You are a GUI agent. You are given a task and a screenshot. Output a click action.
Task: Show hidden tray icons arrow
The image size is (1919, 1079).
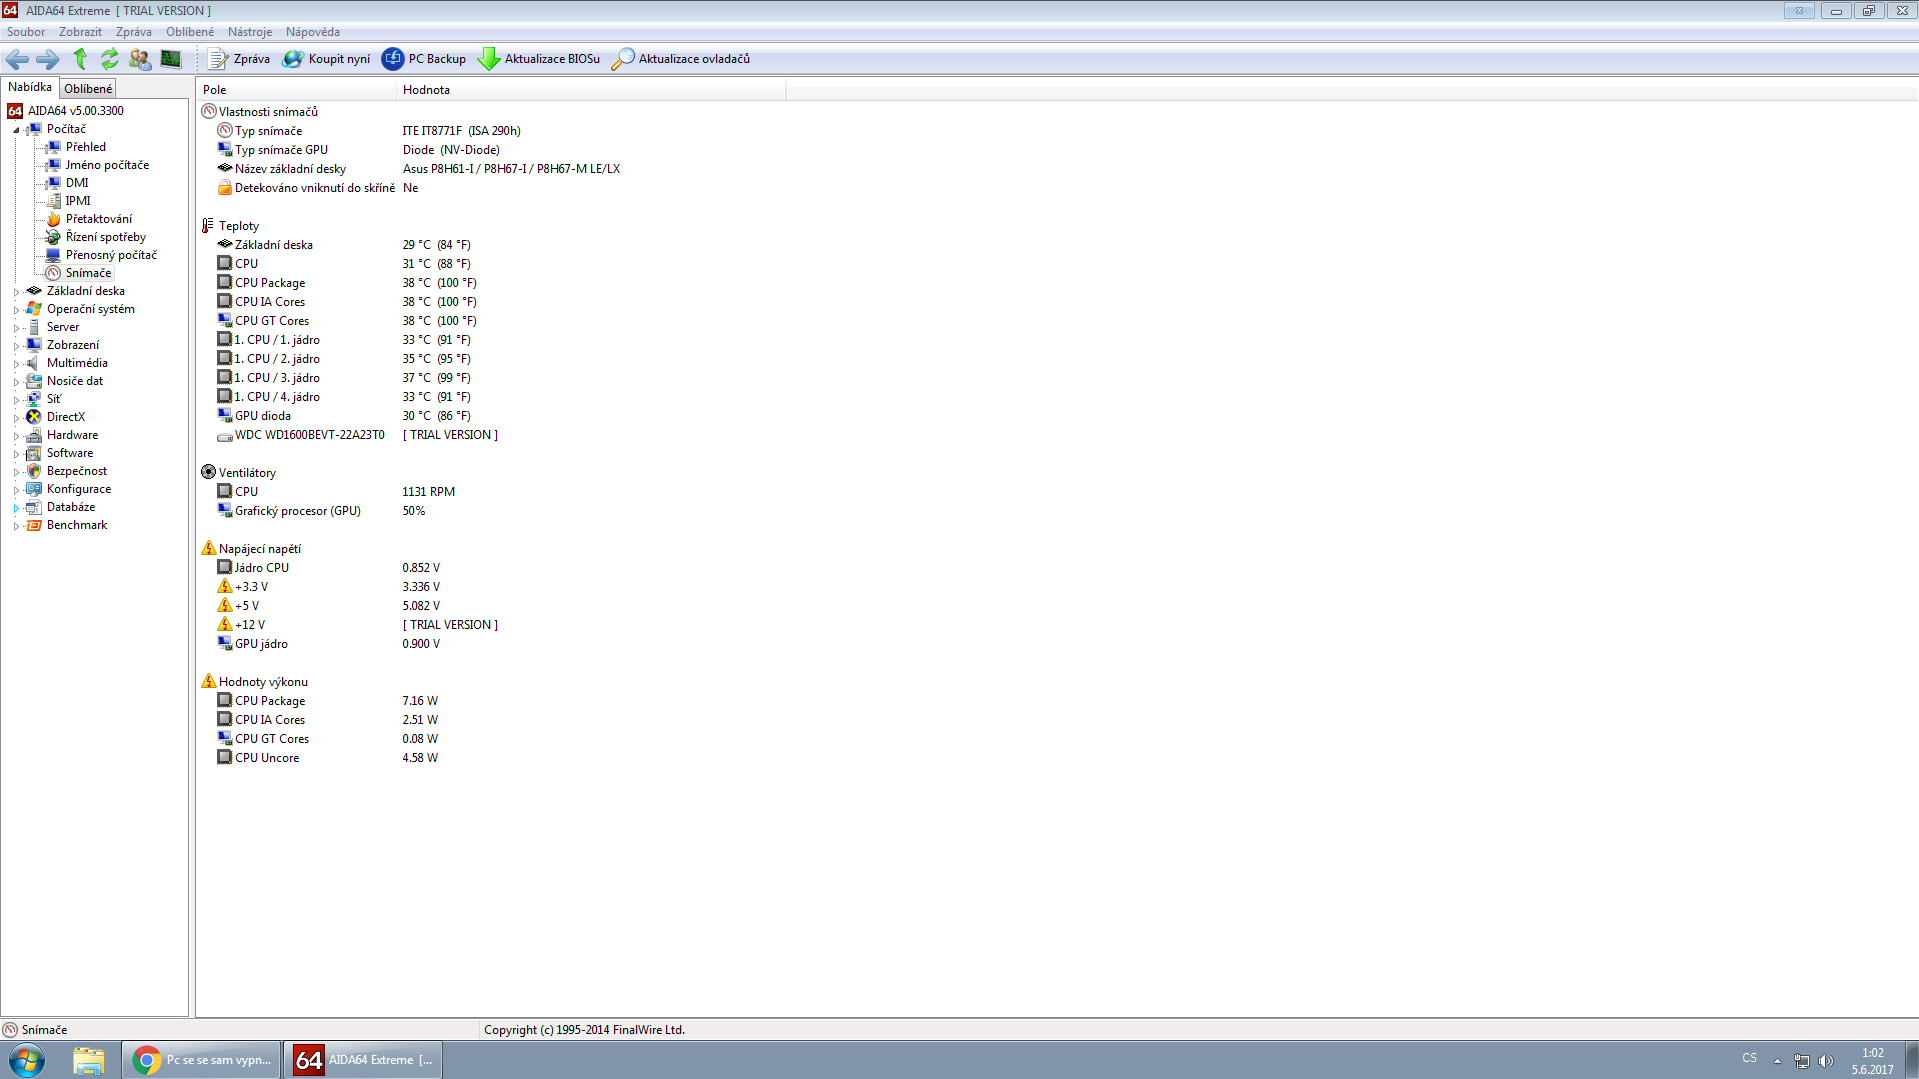tap(1777, 1061)
